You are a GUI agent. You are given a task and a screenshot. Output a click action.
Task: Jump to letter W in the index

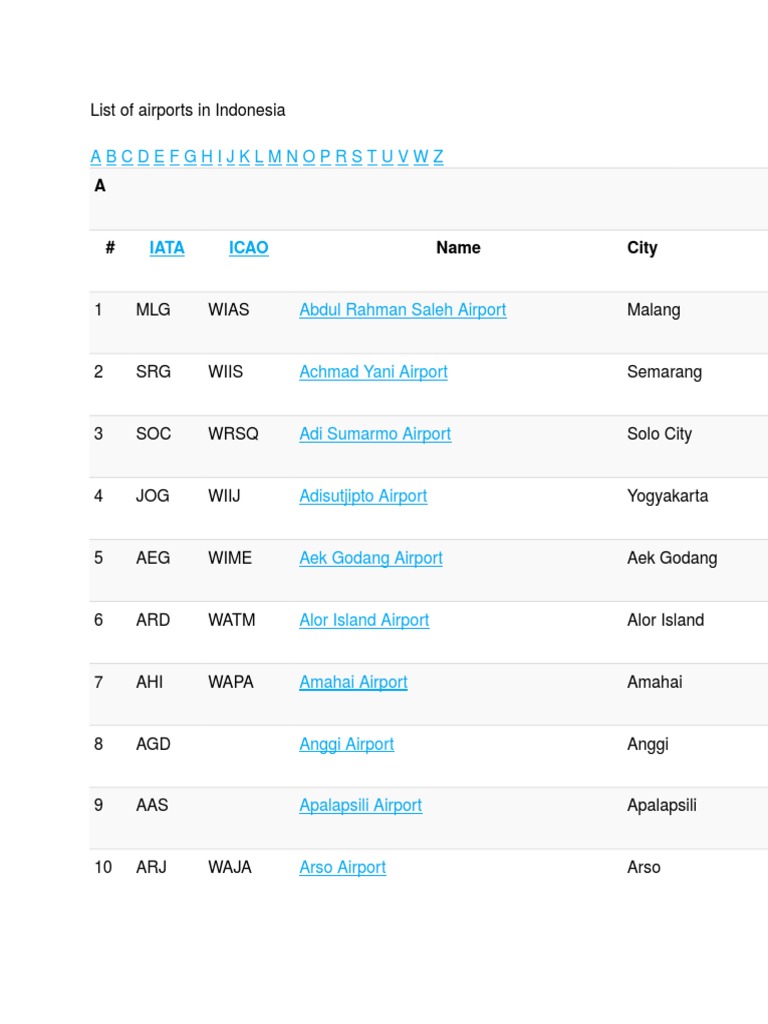421,157
